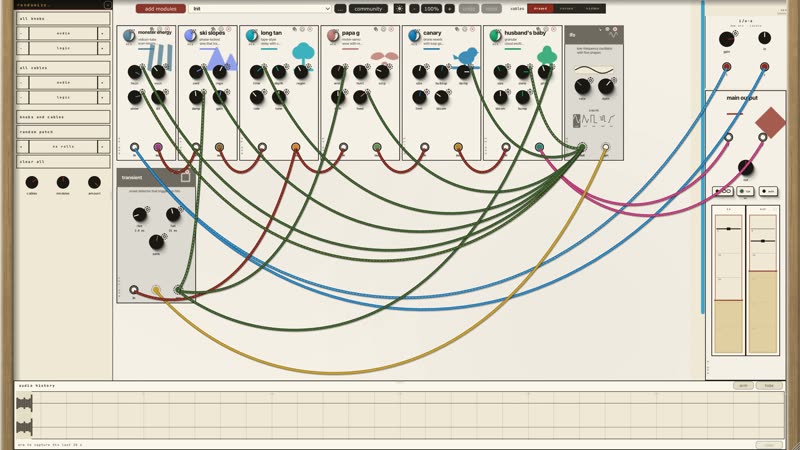800x450 pixels.
Task: Click the brightness sun icon in top toolbar
Action: (399, 9)
